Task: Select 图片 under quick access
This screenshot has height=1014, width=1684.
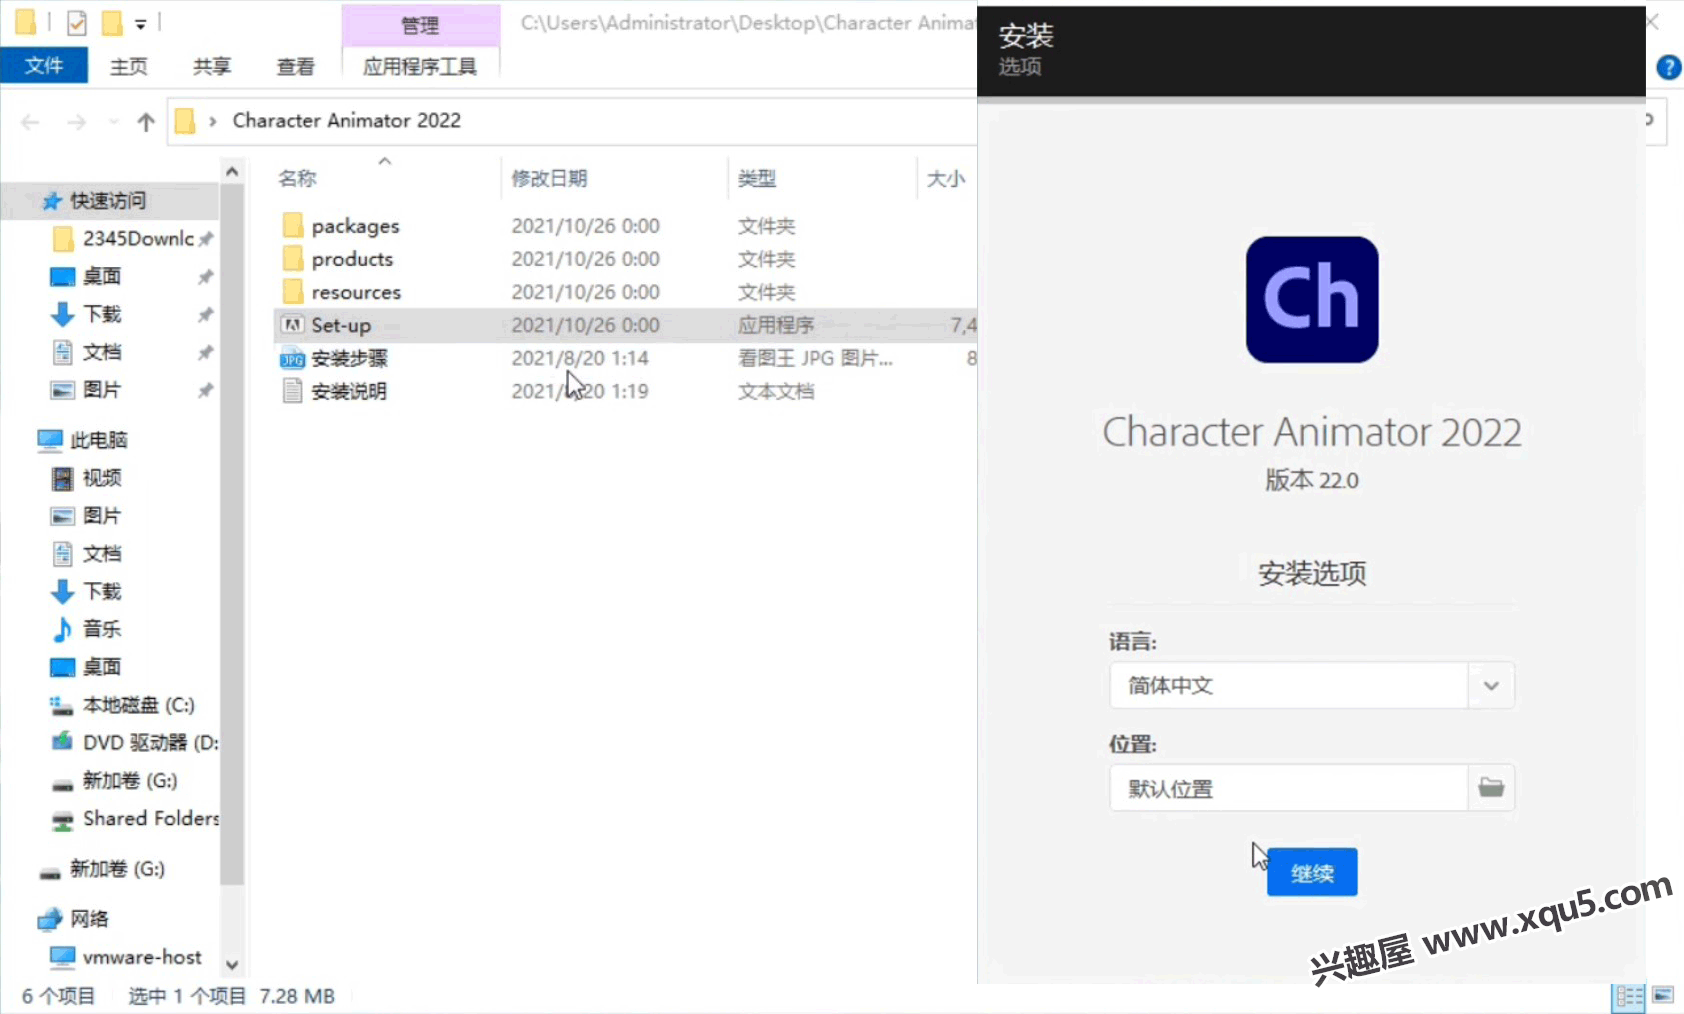Action: [x=102, y=390]
